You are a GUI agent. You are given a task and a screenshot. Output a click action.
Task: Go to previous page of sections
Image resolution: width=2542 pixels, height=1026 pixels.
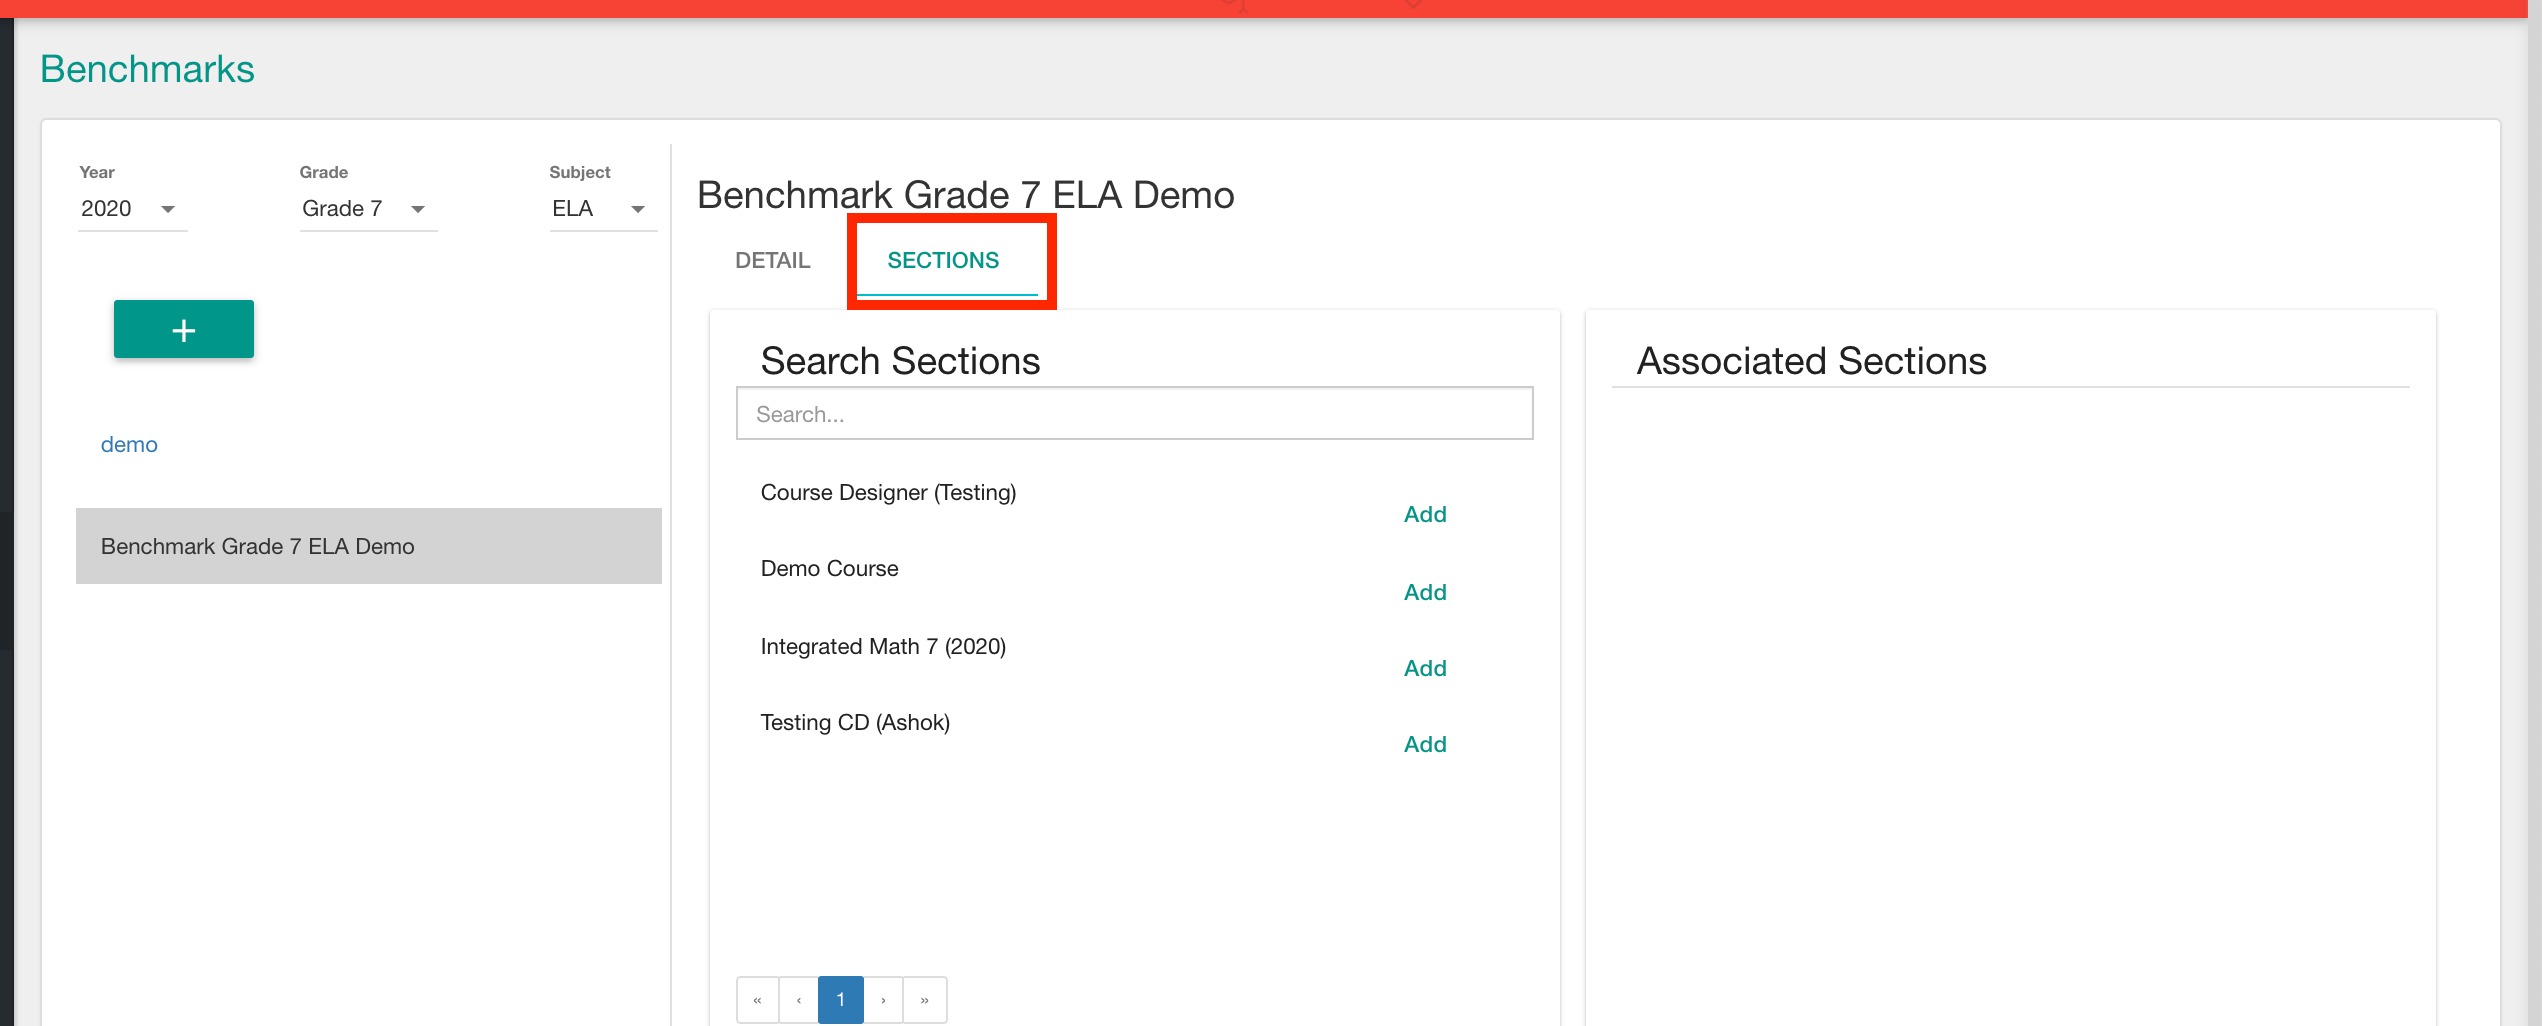pos(799,1000)
